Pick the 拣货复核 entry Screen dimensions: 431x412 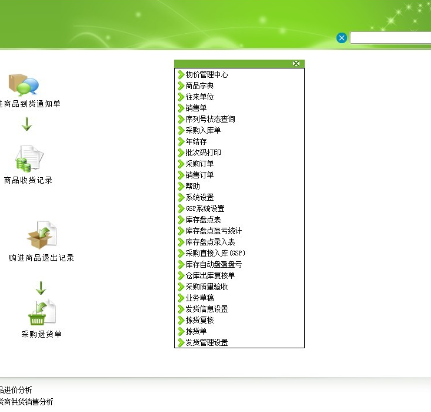pyautogui.click(x=200, y=320)
